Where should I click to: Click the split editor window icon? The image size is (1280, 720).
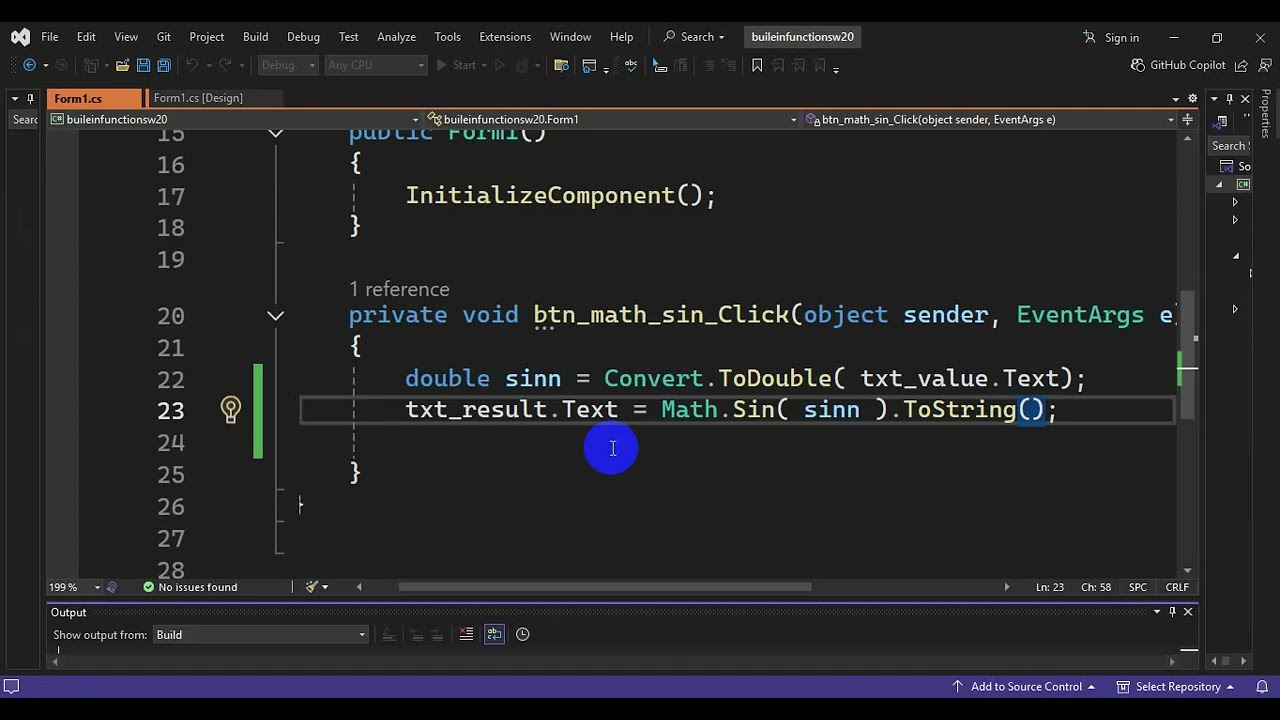pyautogui.click(x=1188, y=119)
